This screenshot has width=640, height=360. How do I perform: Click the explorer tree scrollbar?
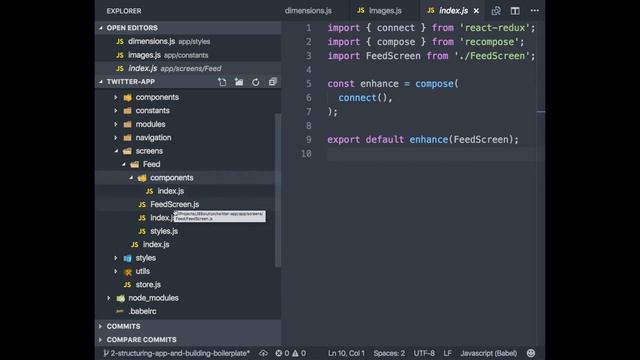[x=278, y=190]
